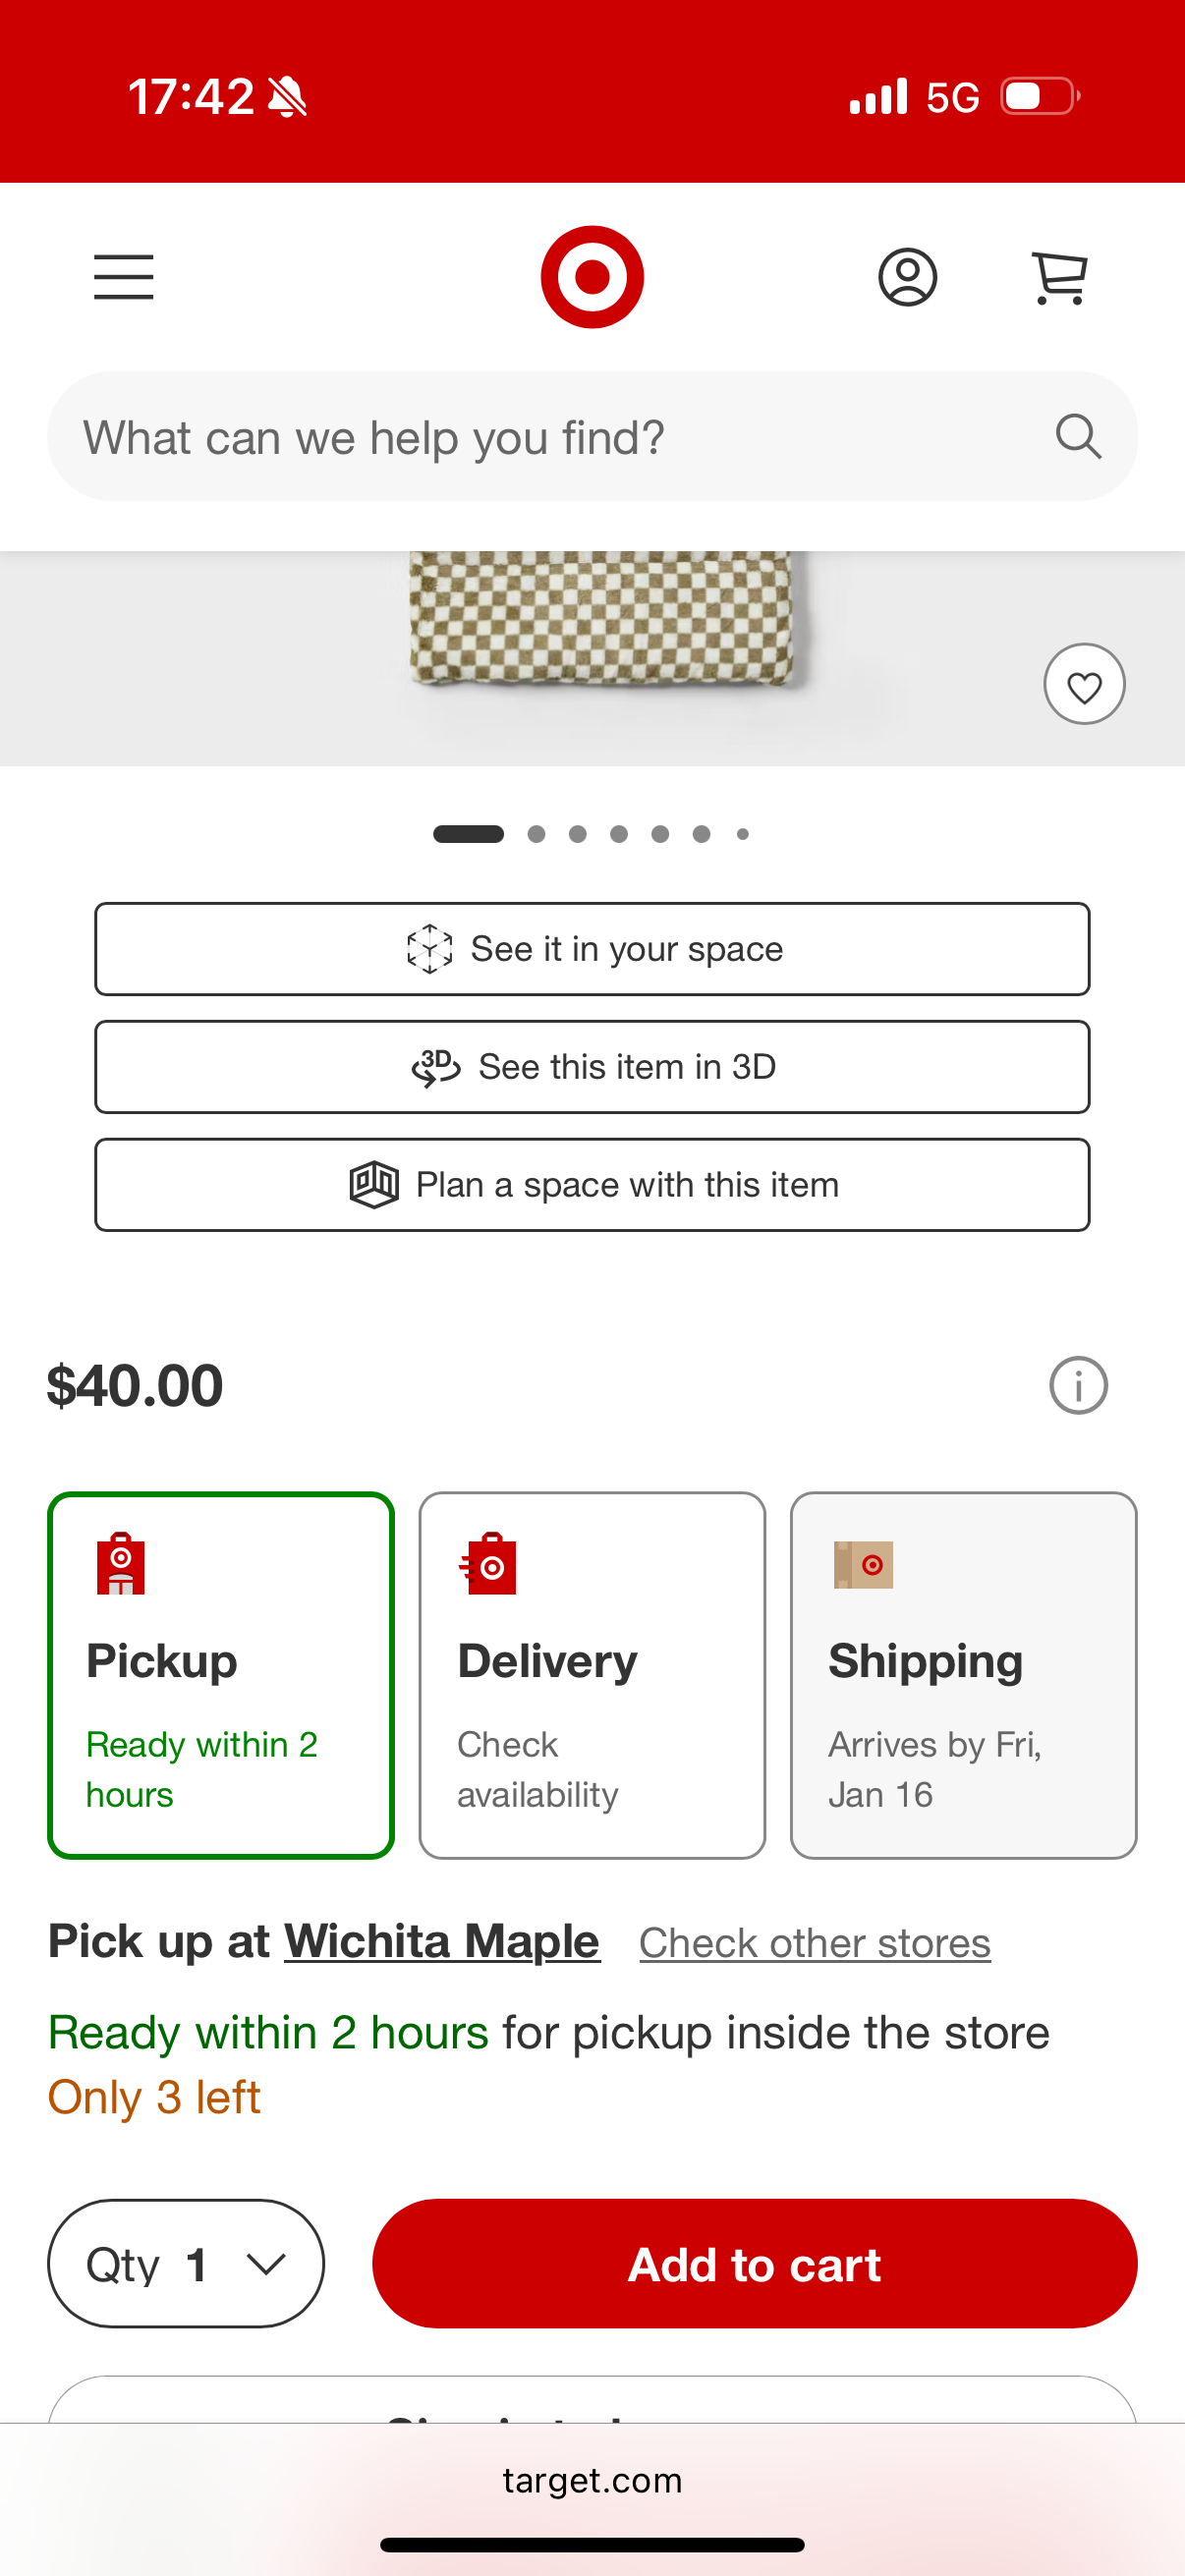The image size is (1185, 2576).
Task: Click Check other stores link
Action: pyautogui.click(x=815, y=1944)
